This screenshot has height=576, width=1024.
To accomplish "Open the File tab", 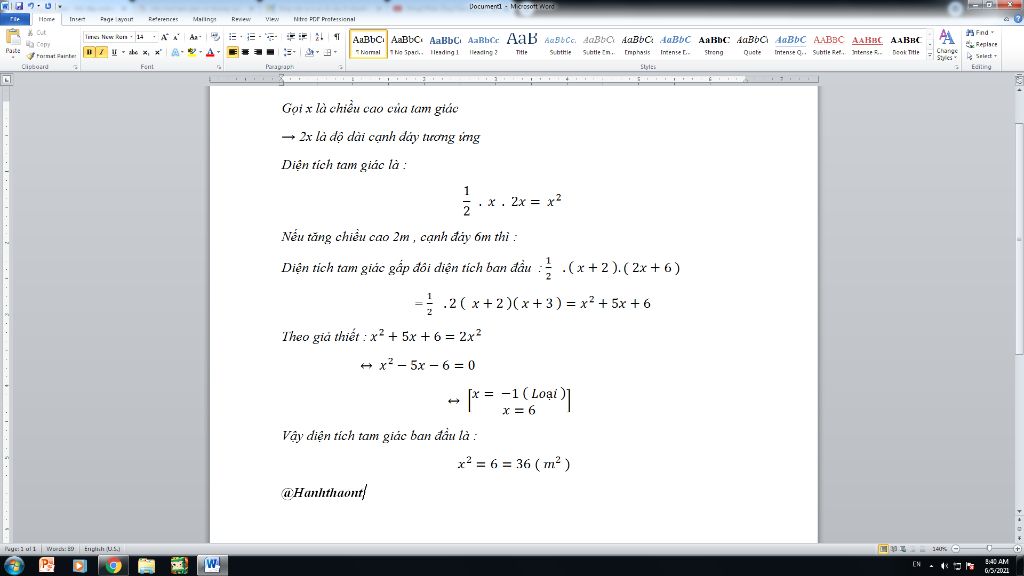I will (x=14, y=19).
